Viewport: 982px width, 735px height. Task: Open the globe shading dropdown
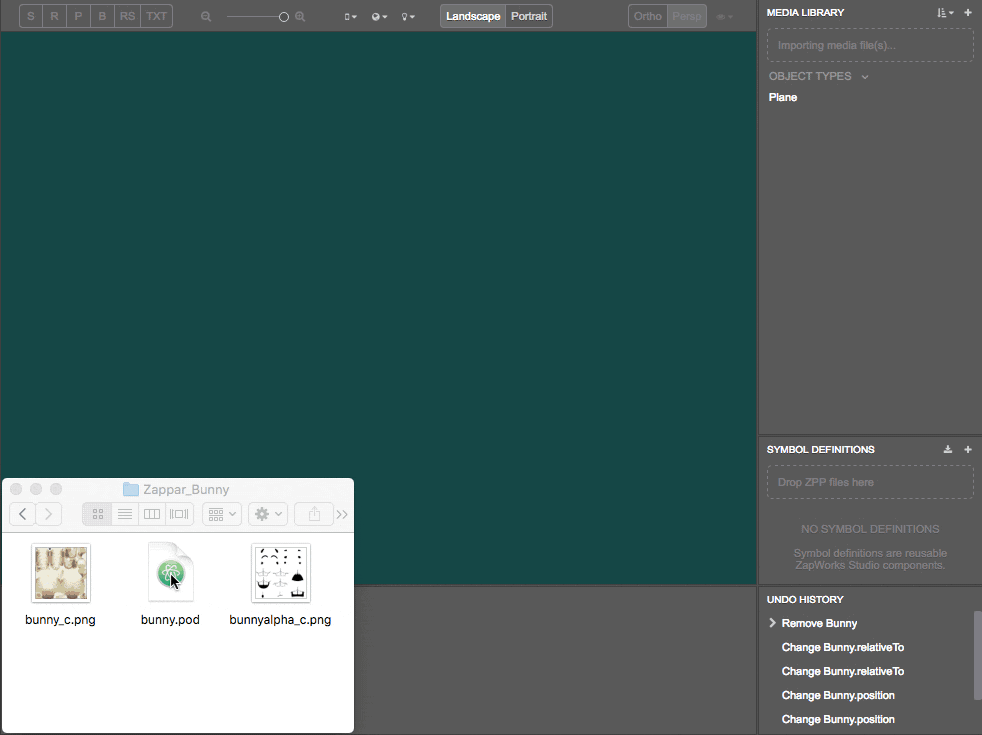[x=380, y=17]
